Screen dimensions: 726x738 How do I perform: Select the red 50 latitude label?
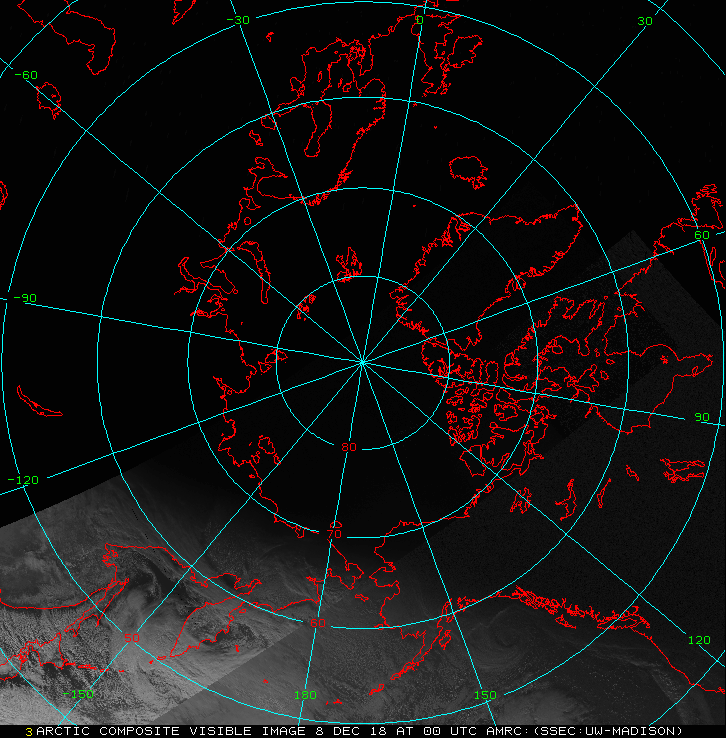[132, 638]
